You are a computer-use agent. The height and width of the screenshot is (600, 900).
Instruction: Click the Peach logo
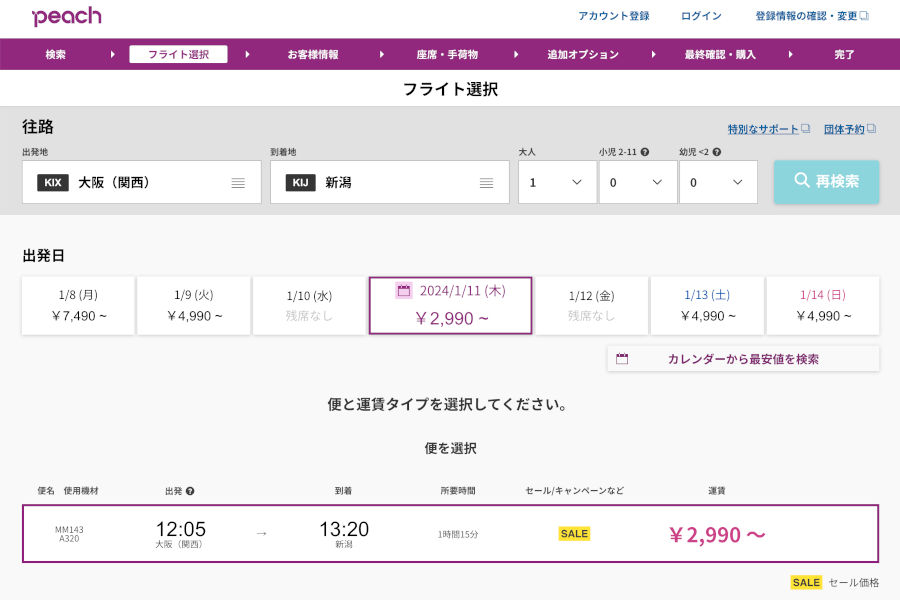[x=66, y=17]
